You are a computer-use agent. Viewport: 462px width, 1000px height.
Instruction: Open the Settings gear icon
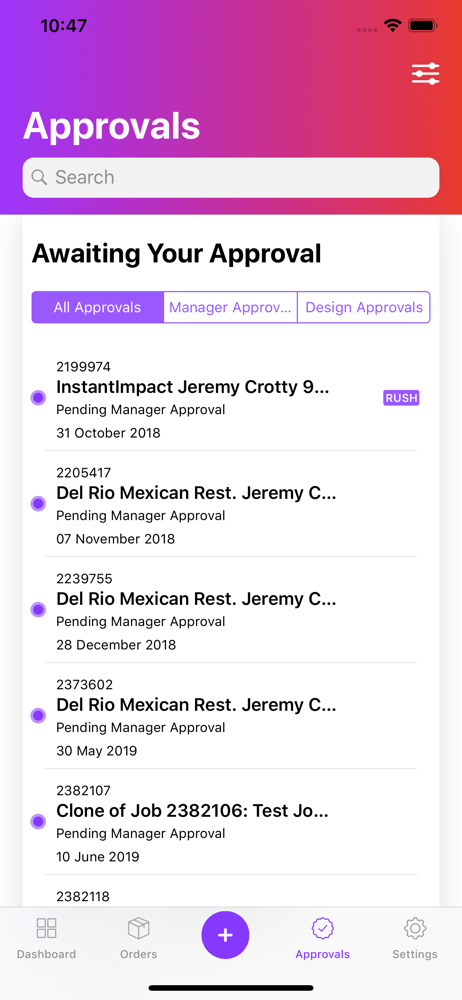click(x=415, y=928)
